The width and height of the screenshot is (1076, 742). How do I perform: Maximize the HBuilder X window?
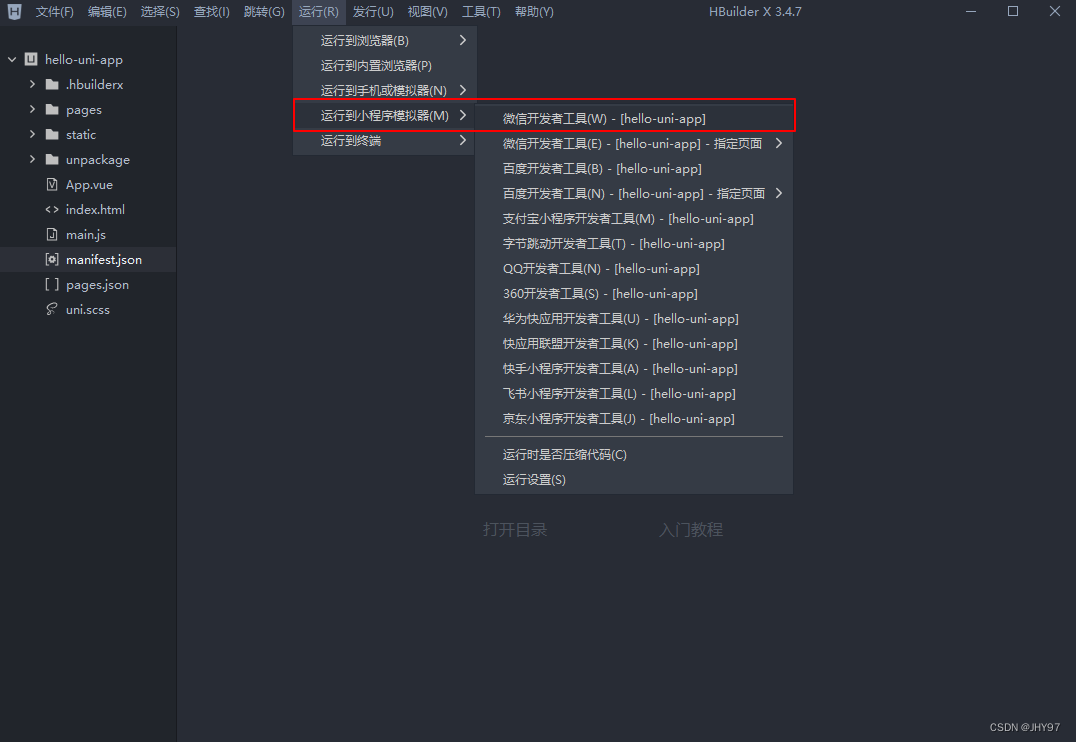[x=1013, y=11]
